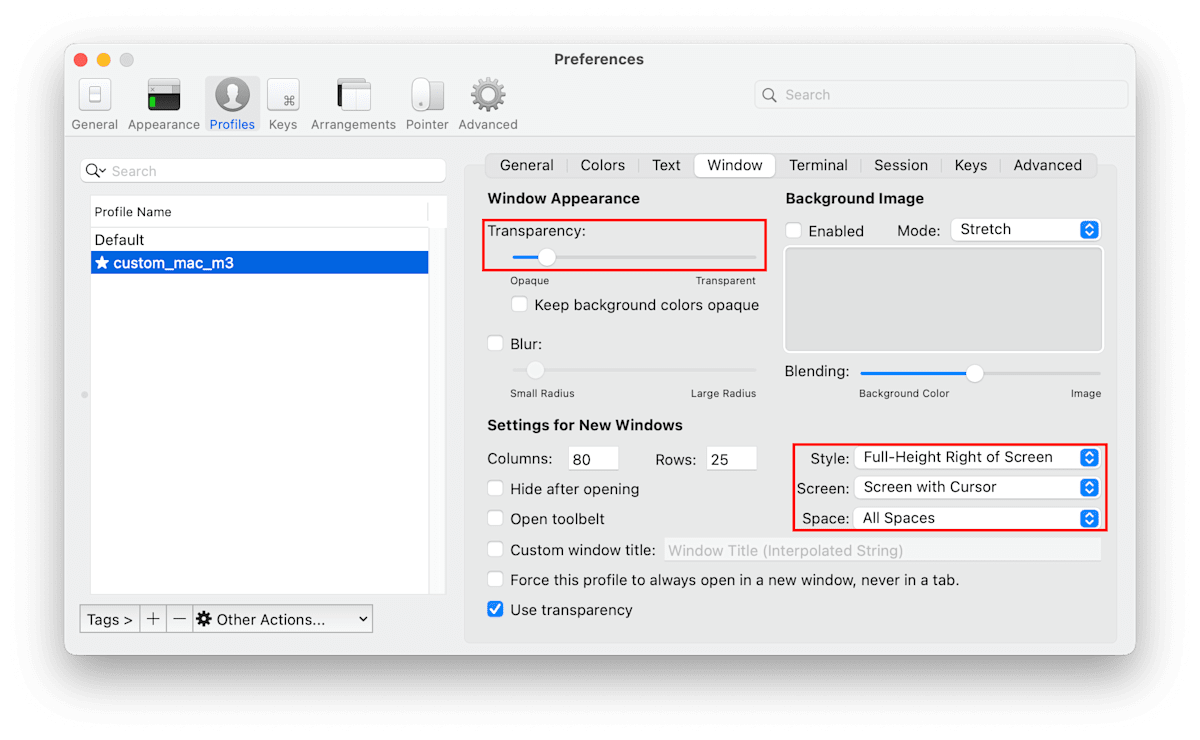The height and width of the screenshot is (740, 1200).
Task: Open the Appearance preferences icon
Action: 164,104
